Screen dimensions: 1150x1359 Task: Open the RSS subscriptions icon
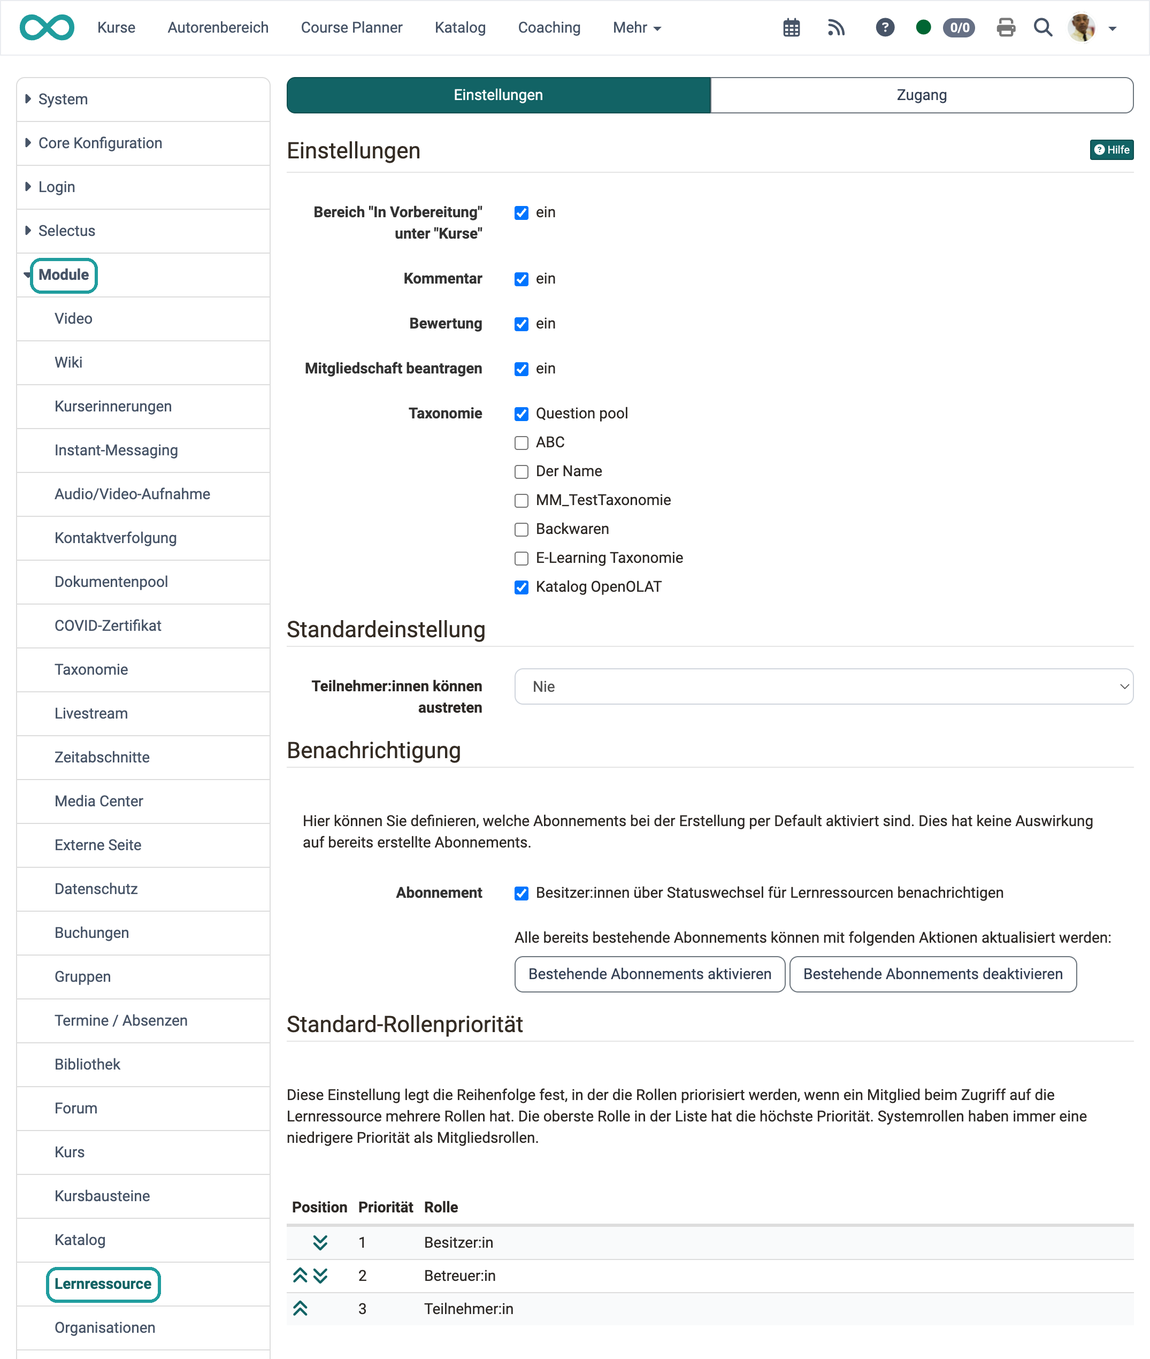[x=836, y=28]
